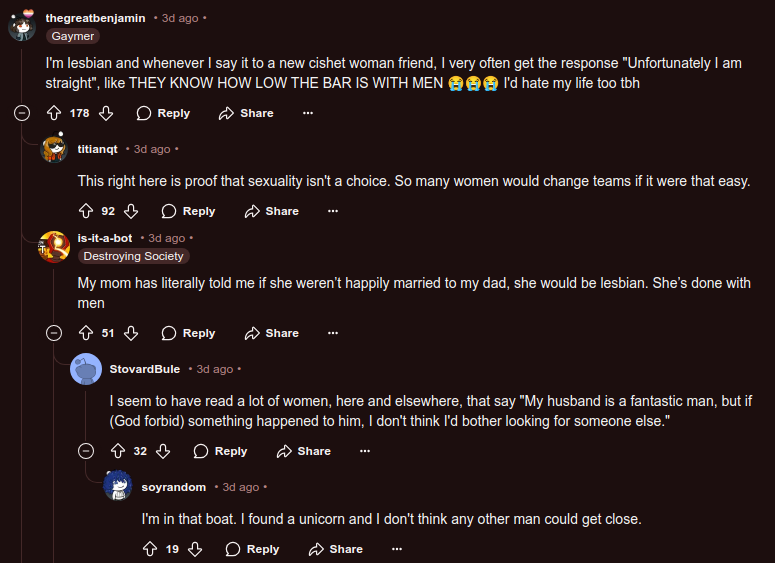Collapse StovardBule's comment thread

[x=86, y=451]
